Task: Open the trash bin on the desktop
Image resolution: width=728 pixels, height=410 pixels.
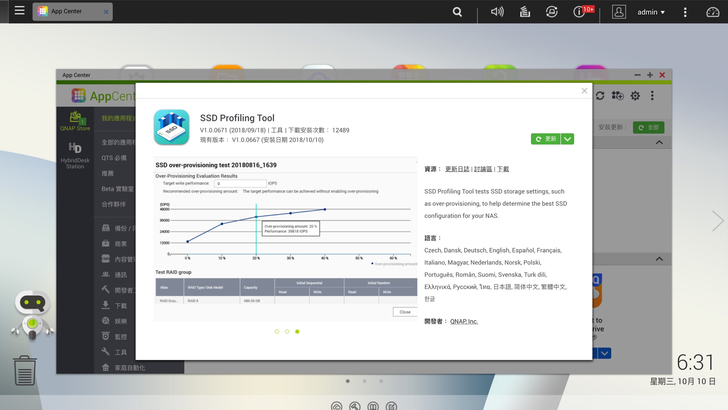Action: pos(26,372)
